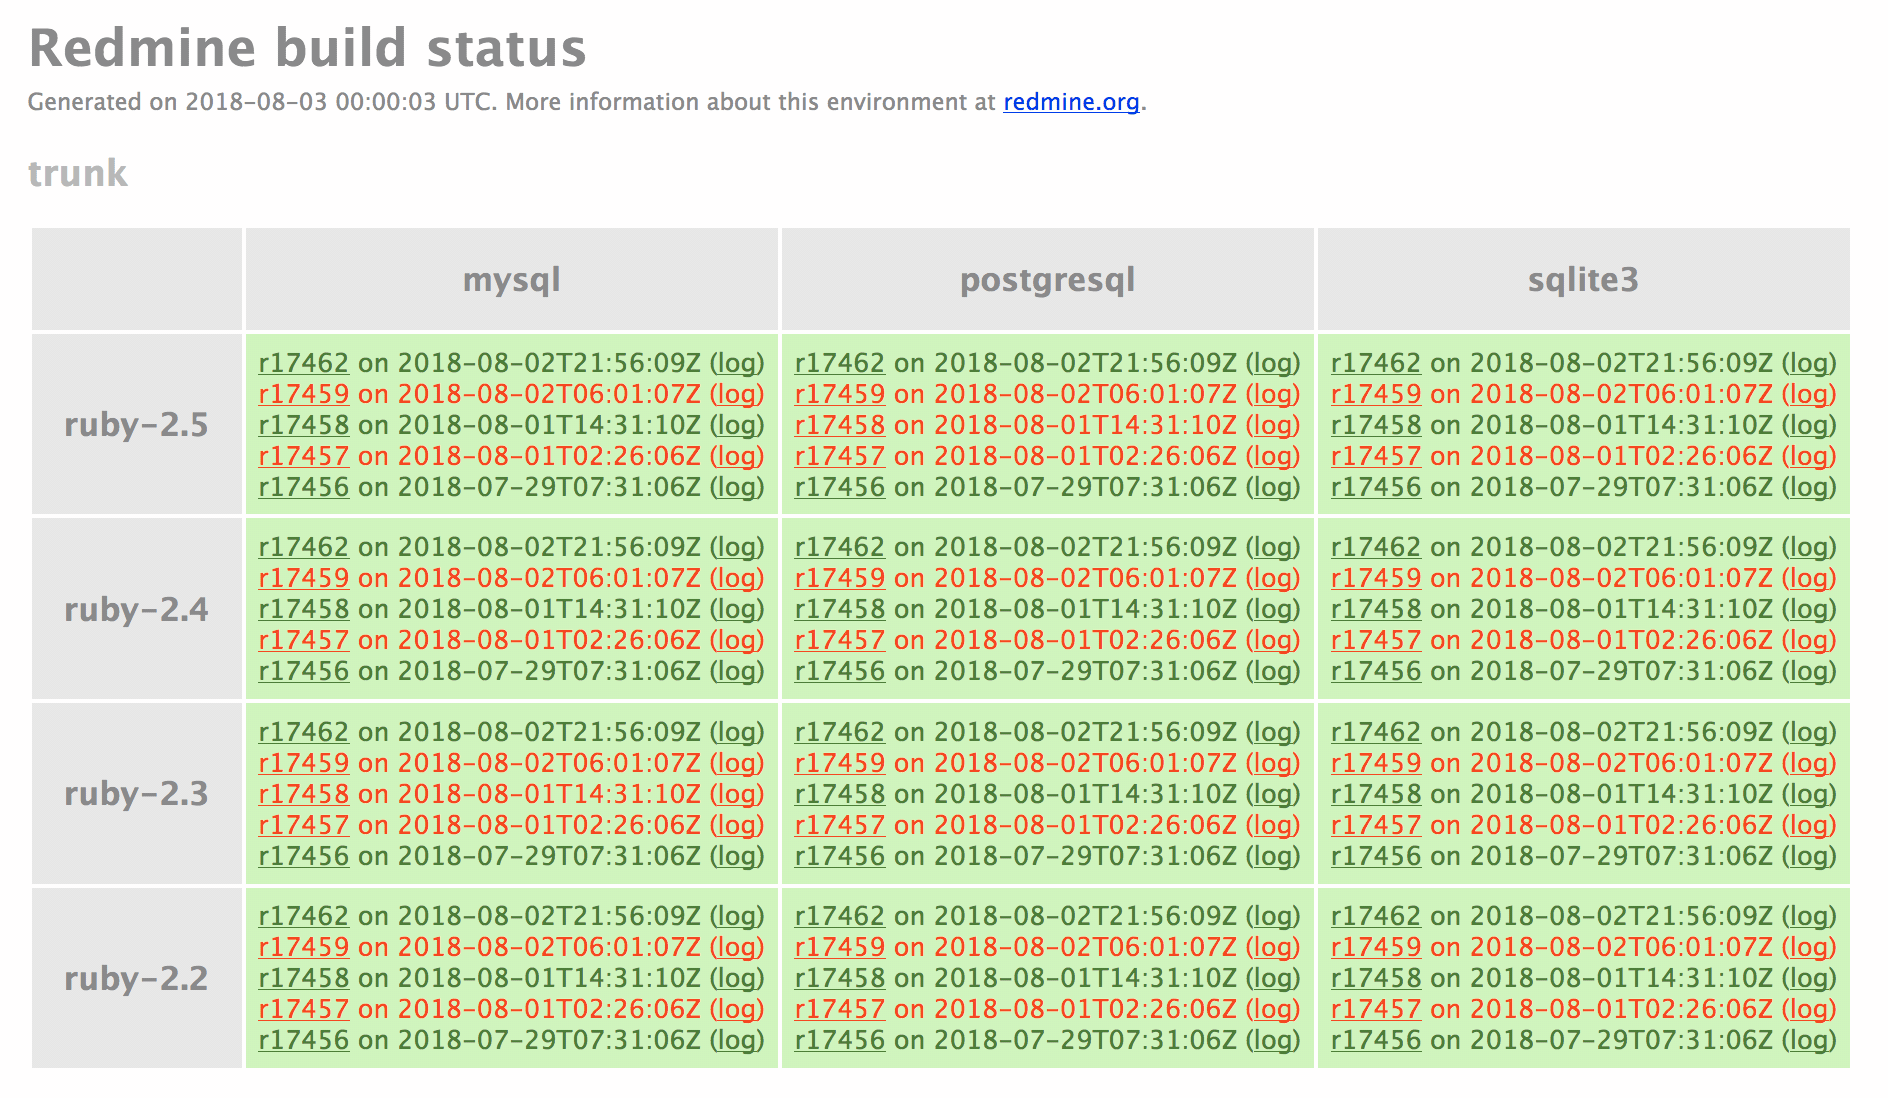Open r17457 link in ruby-2.2 postgresql cell
Screen dimensions: 1888x1098
pos(840,1009)
